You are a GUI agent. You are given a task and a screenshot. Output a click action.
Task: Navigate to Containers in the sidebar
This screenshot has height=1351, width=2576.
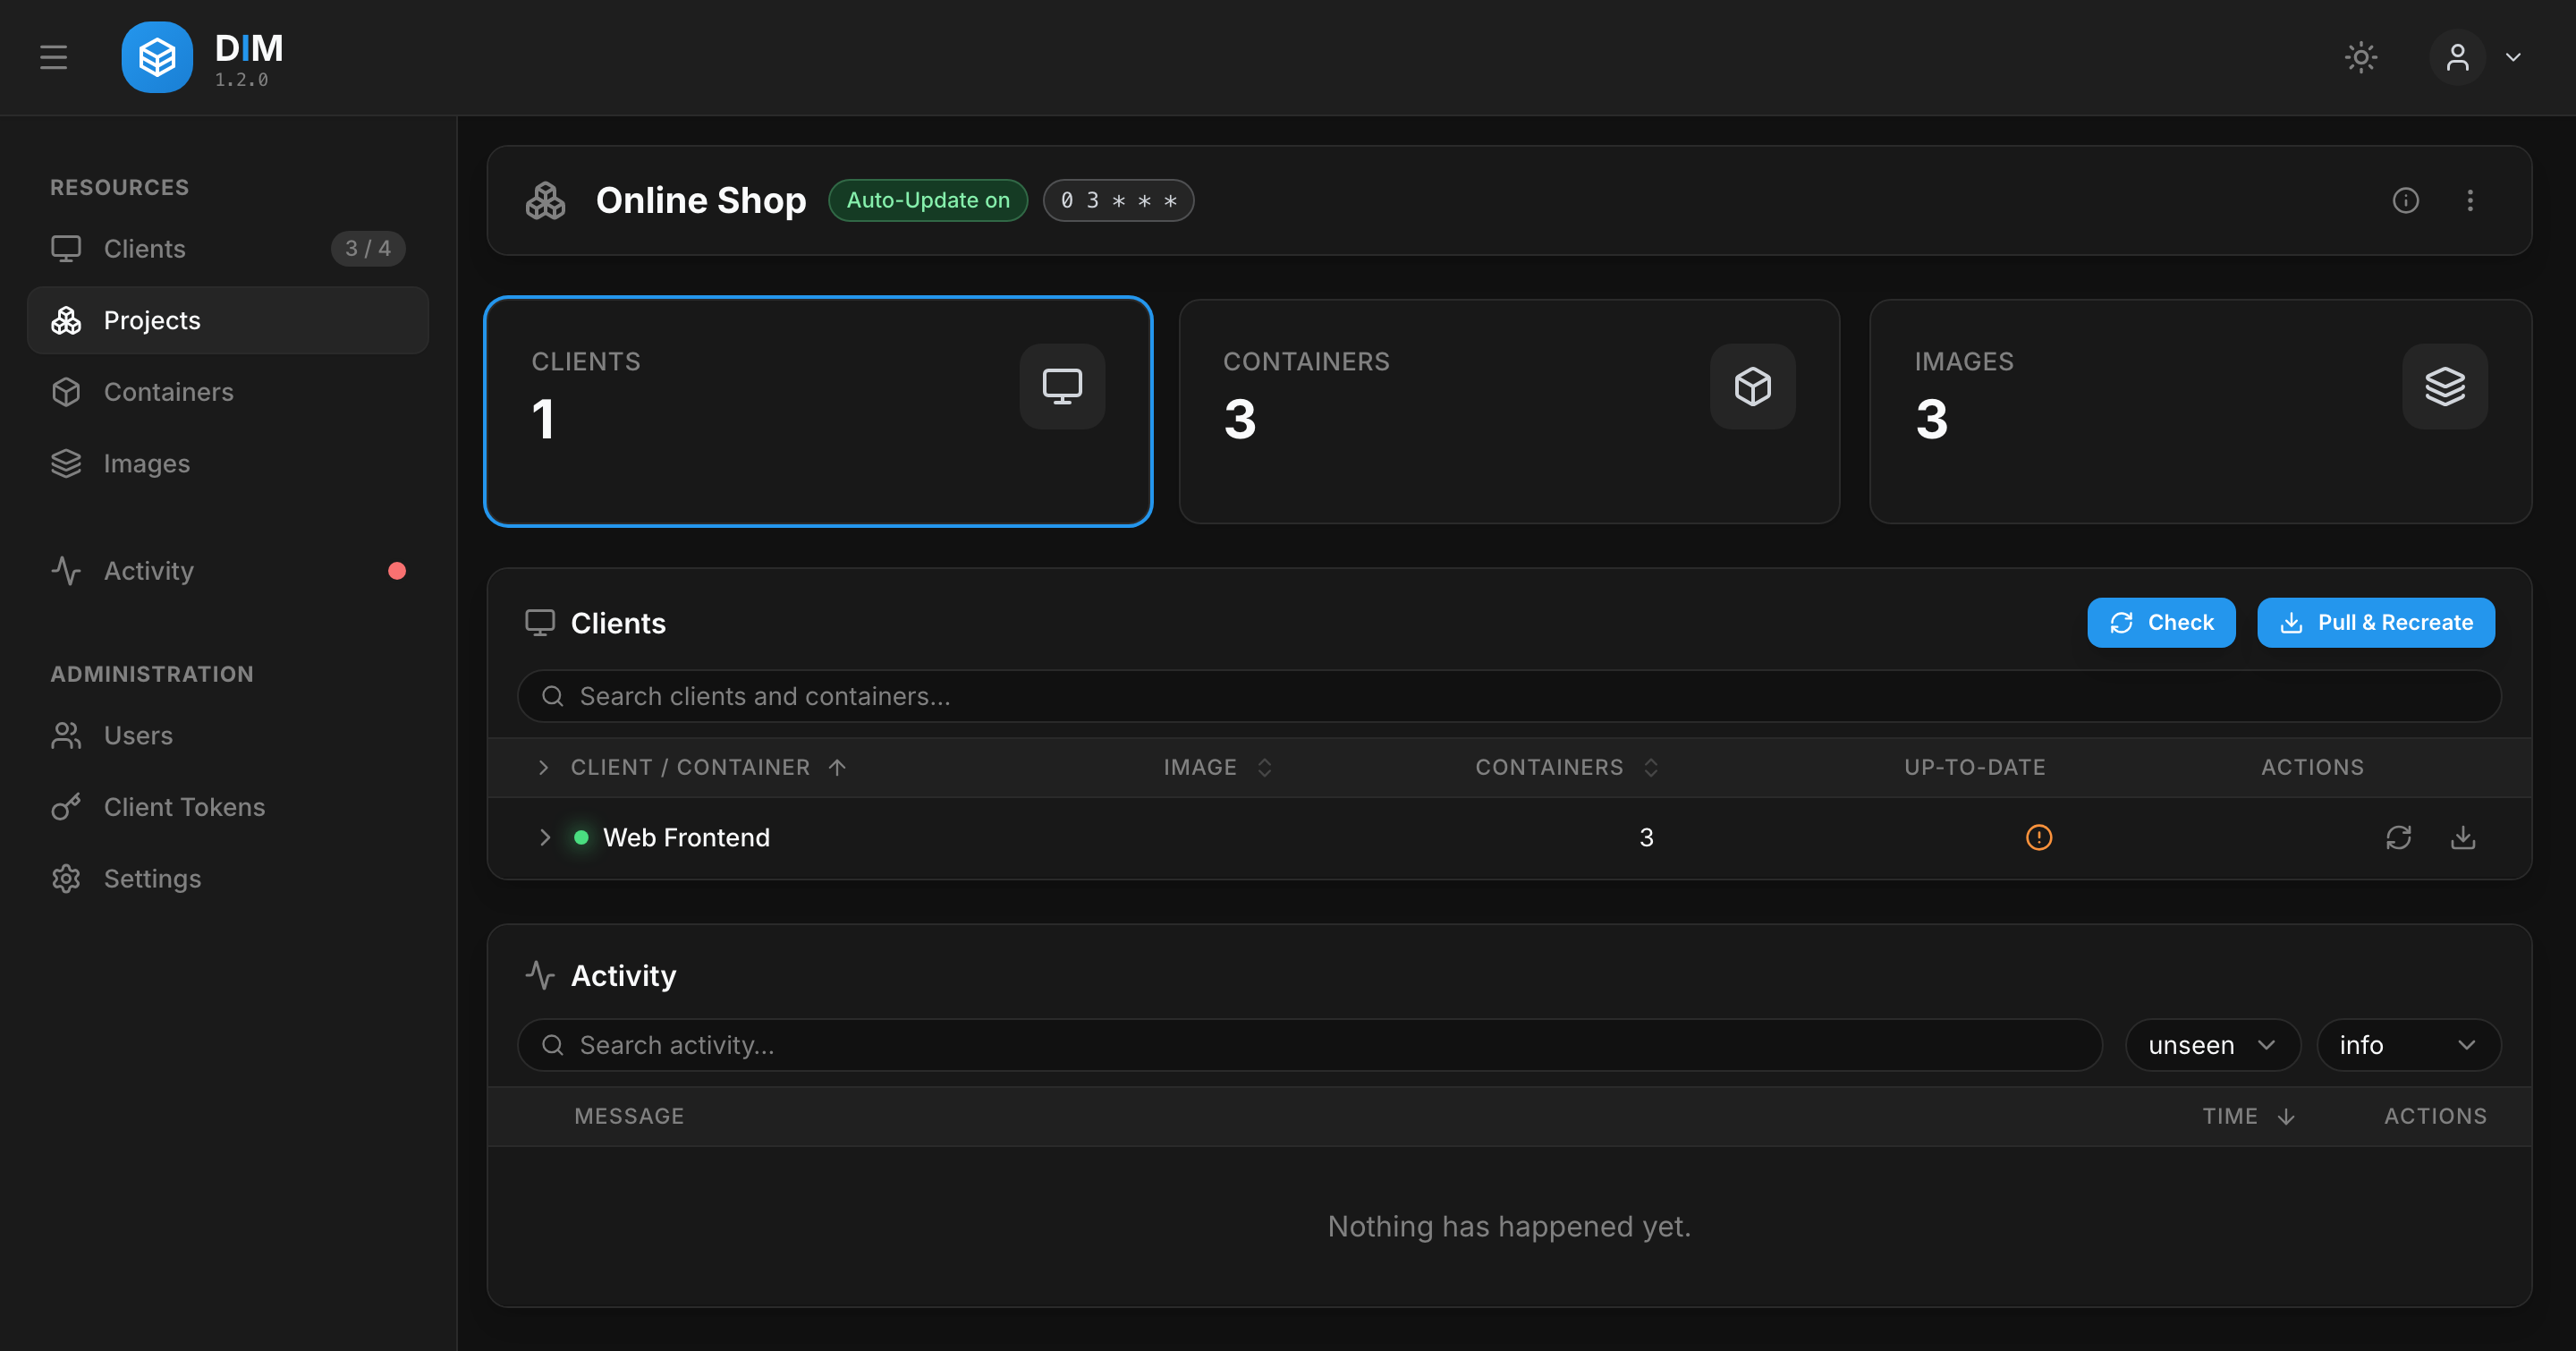coord(228,392)
